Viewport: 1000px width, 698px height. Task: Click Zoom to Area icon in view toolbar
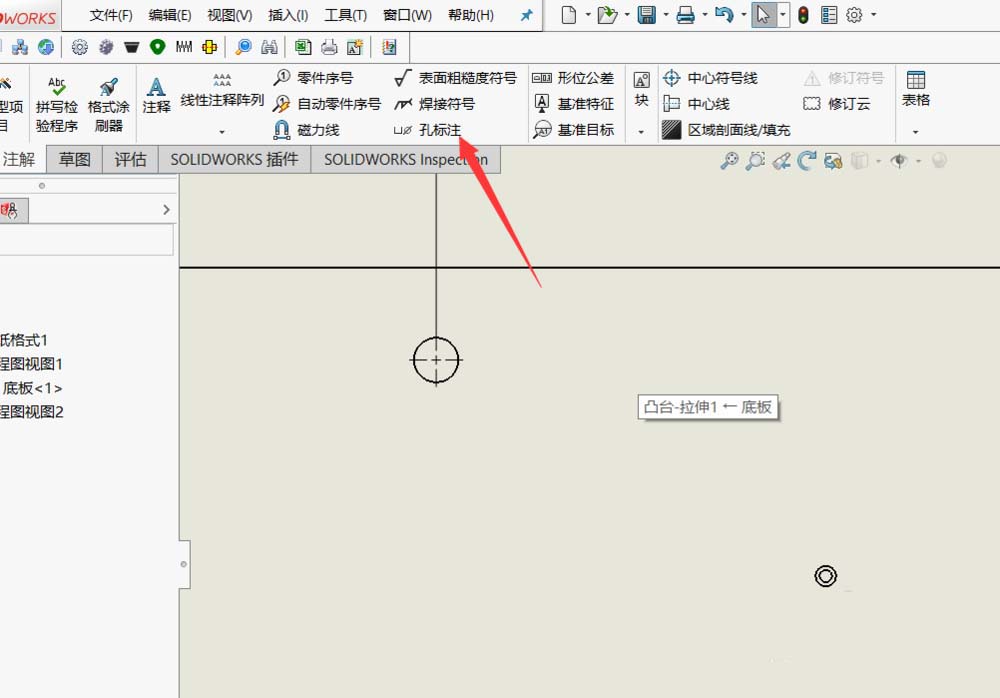755,161
